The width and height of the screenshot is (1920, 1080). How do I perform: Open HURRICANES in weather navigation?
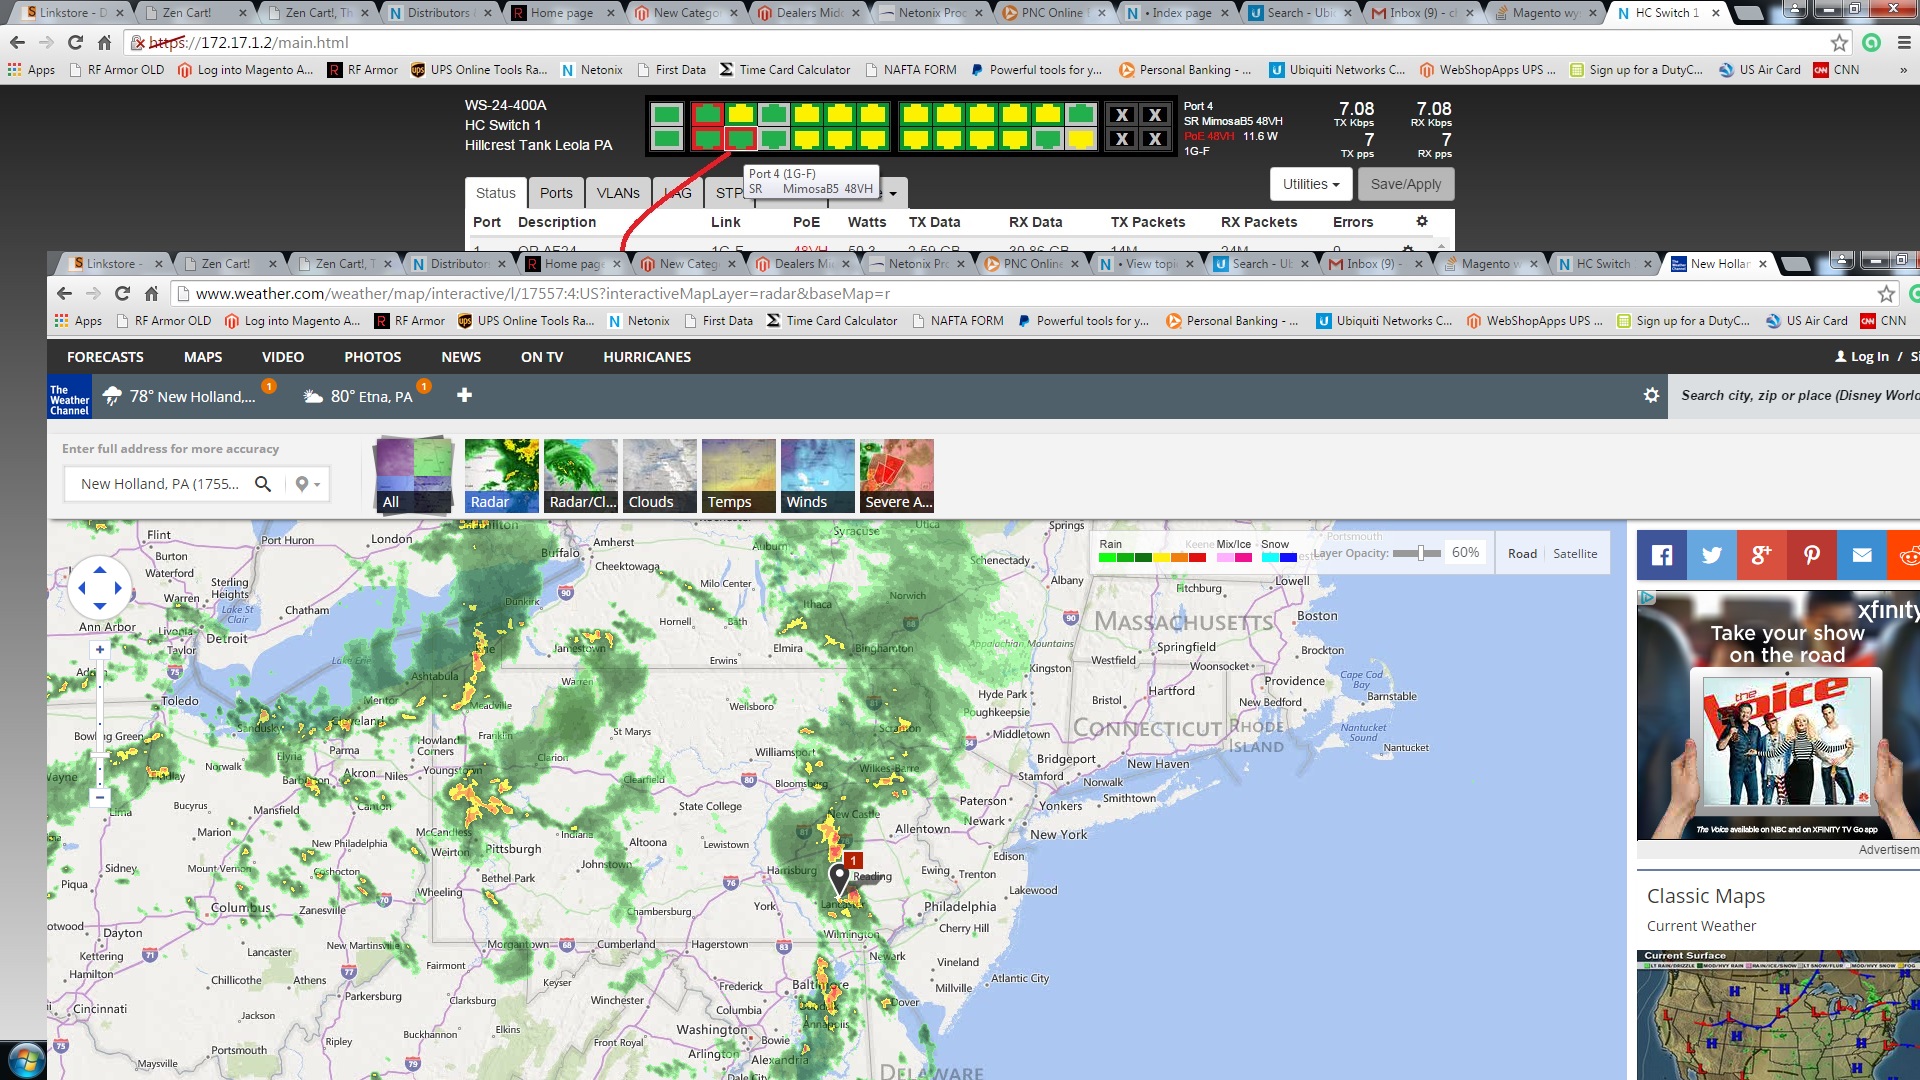(647, 357)
